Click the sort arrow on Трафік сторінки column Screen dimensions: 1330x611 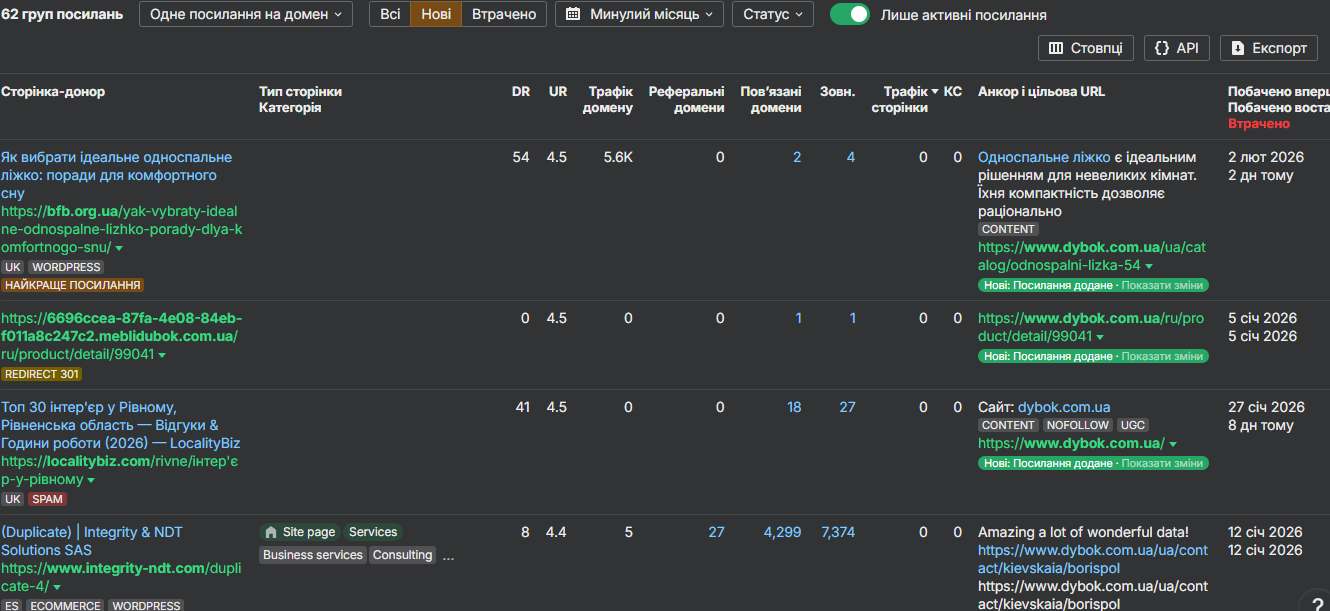point(935,92)
